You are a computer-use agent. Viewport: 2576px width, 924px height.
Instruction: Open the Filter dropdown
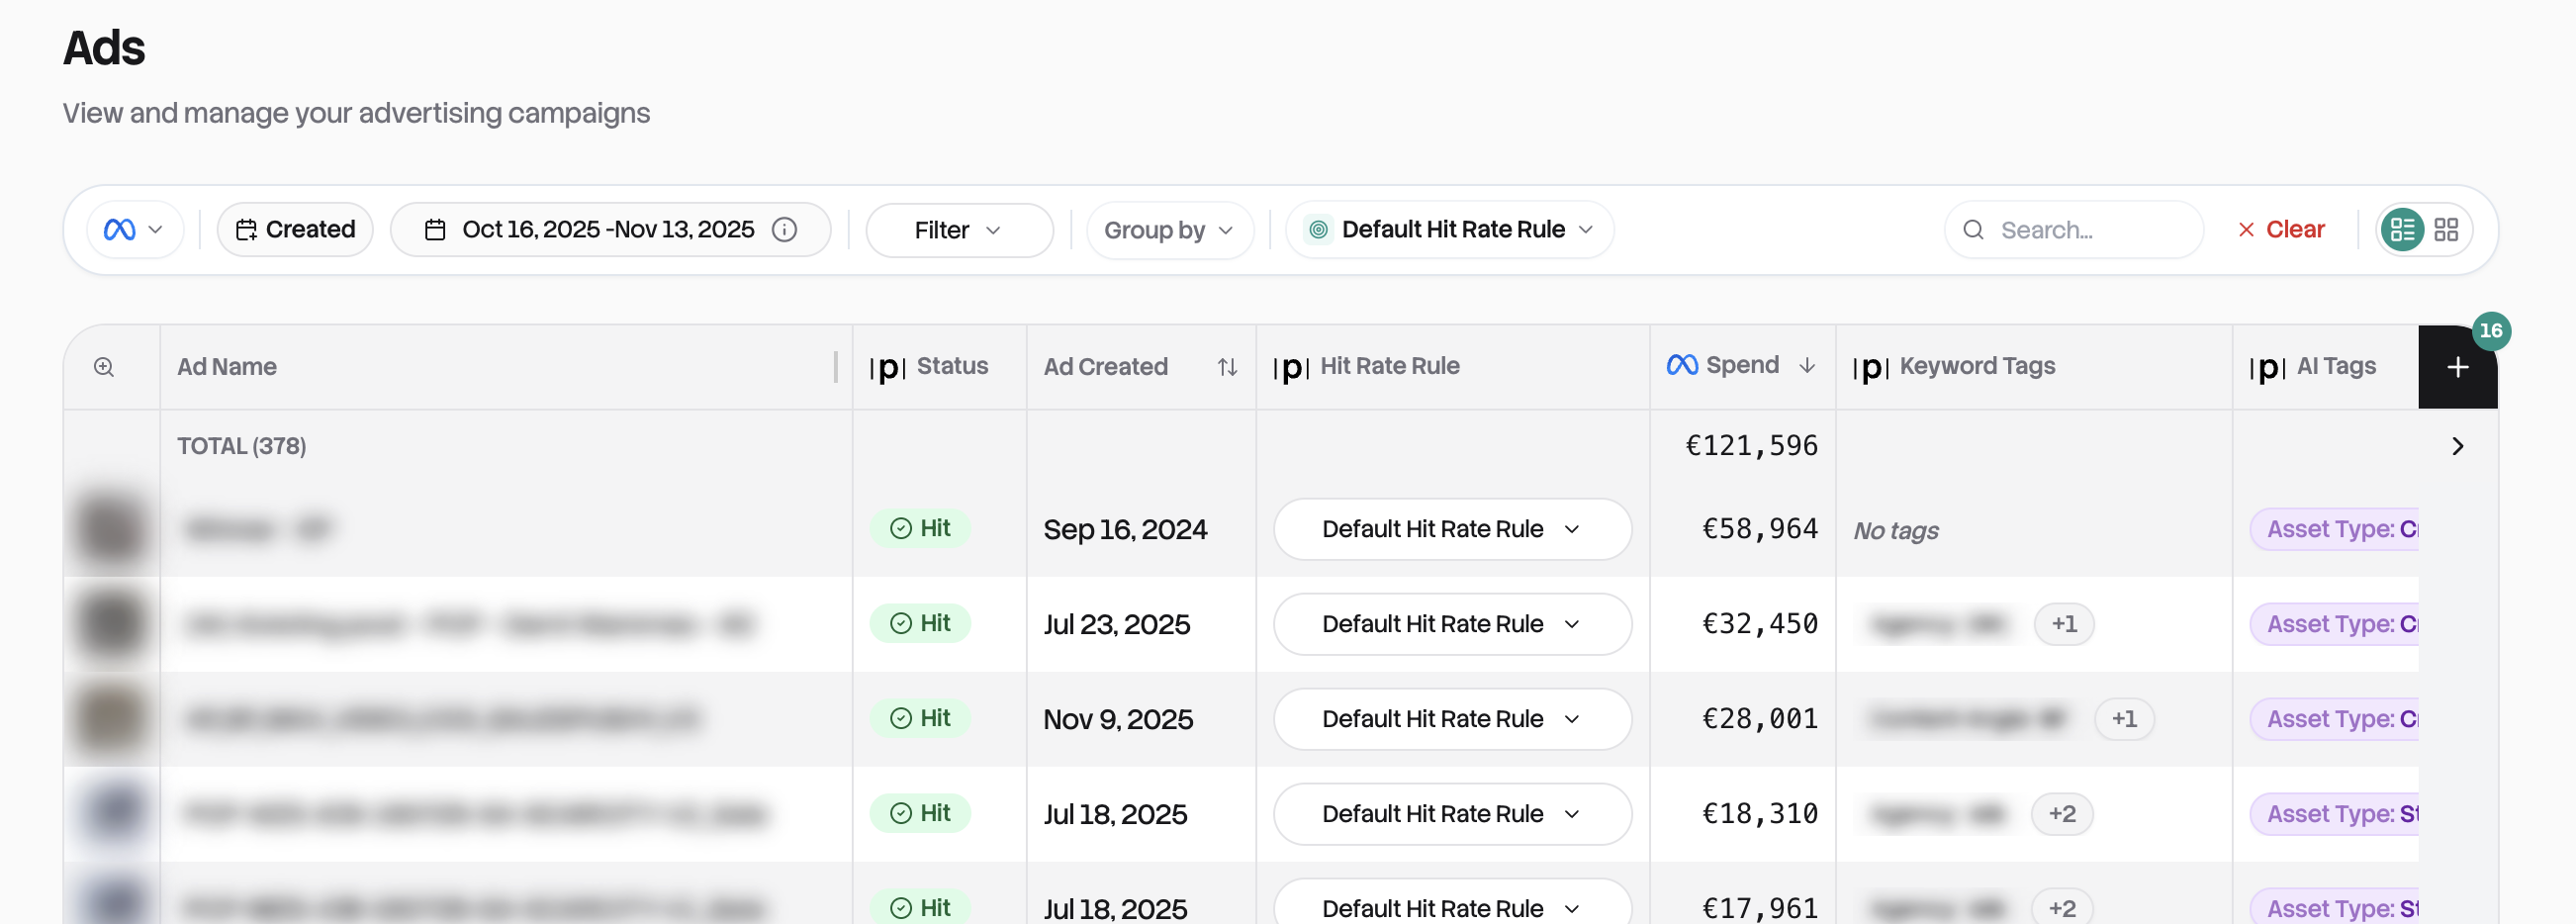[958, 230]
